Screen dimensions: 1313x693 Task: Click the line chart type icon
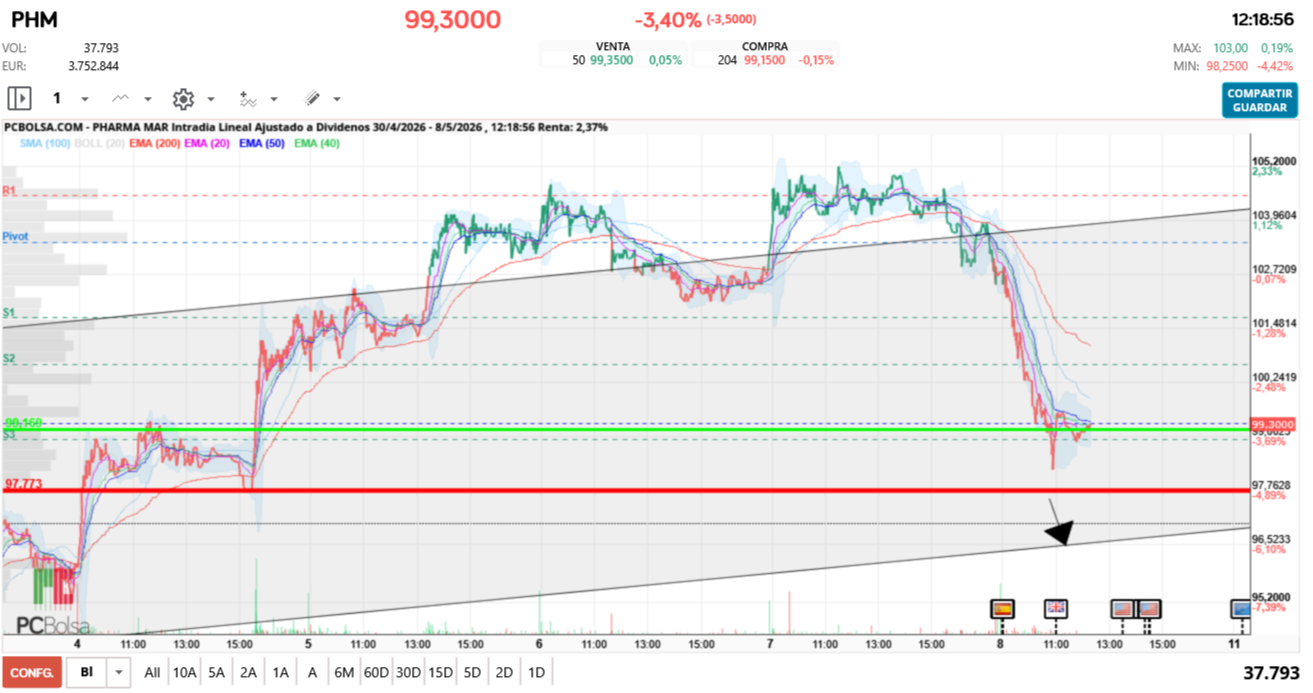121,98
